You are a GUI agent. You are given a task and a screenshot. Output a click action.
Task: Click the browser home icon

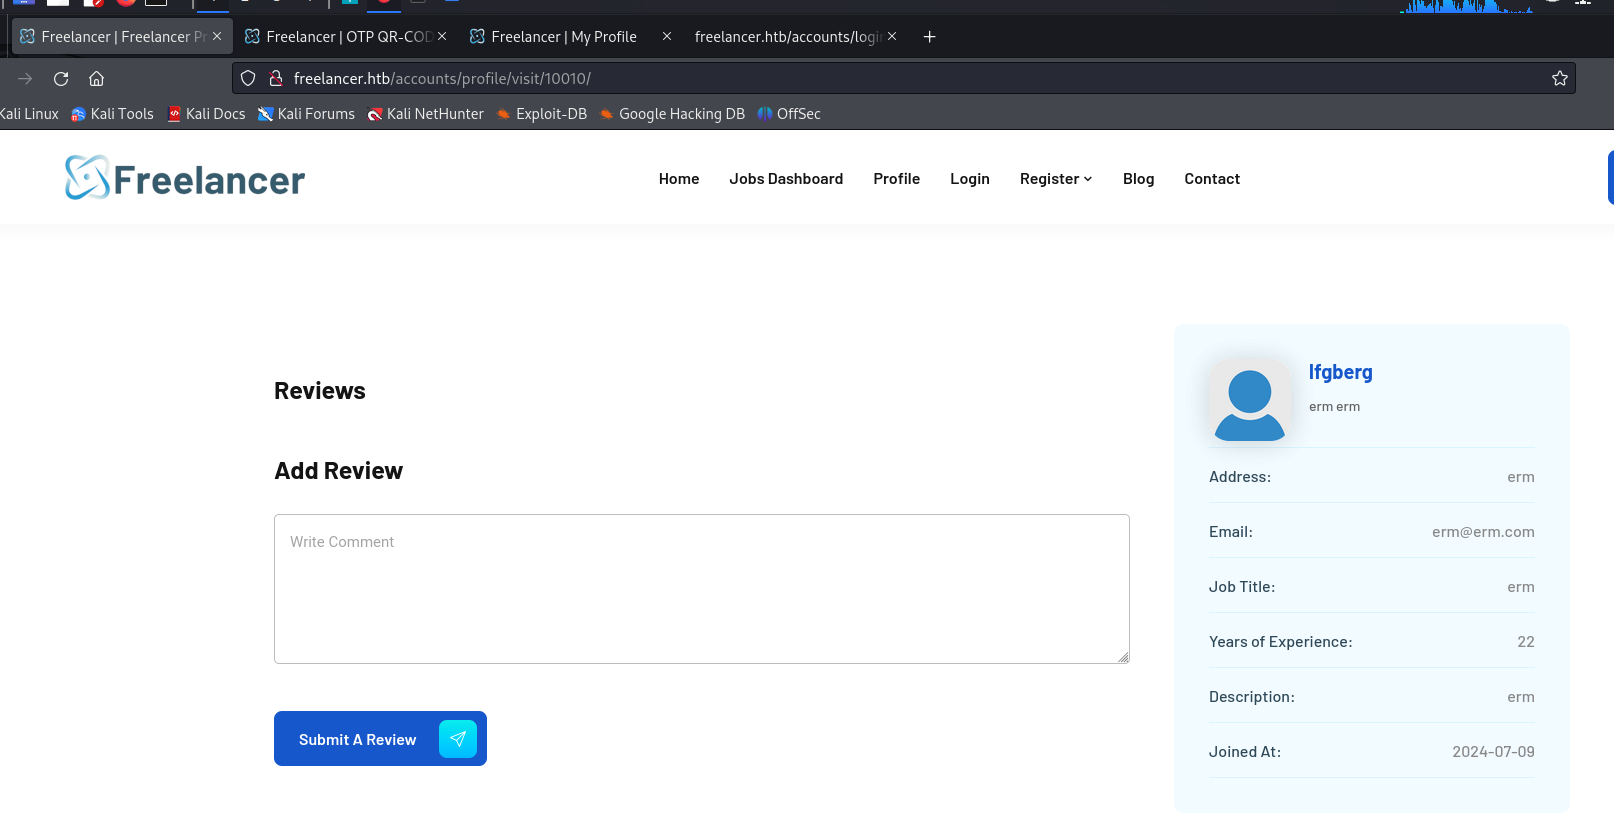(97, 79)
